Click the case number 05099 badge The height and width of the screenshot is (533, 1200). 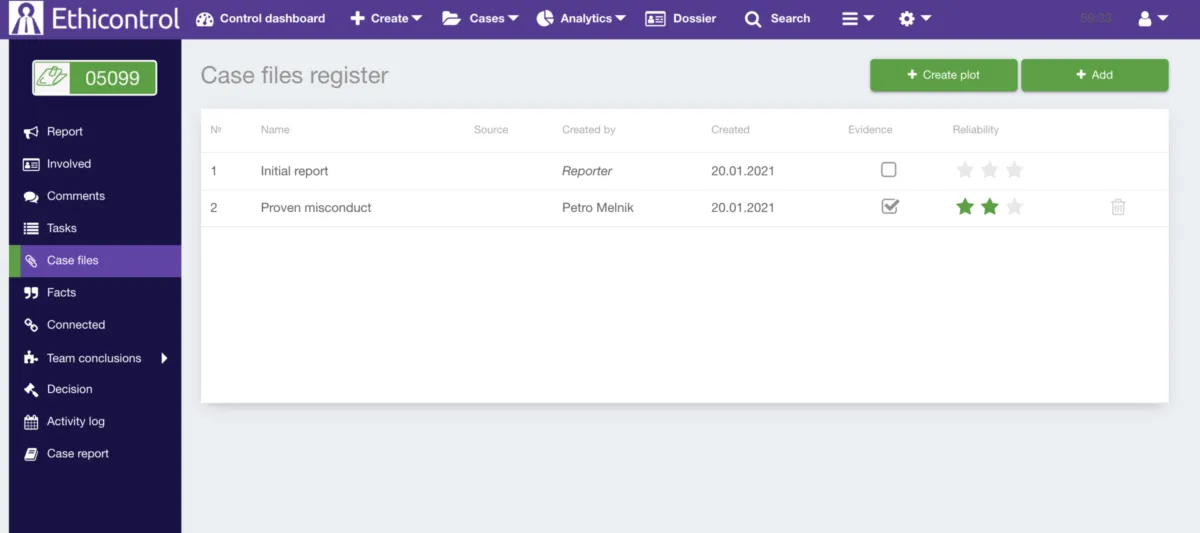click(x=94, y=78)
